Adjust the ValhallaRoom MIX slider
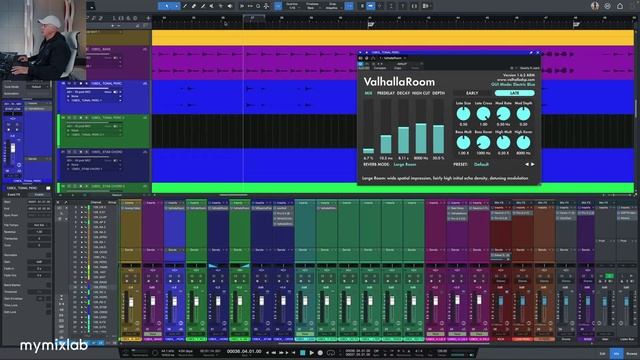The image size is (640, 360). [x=368, y=126]
